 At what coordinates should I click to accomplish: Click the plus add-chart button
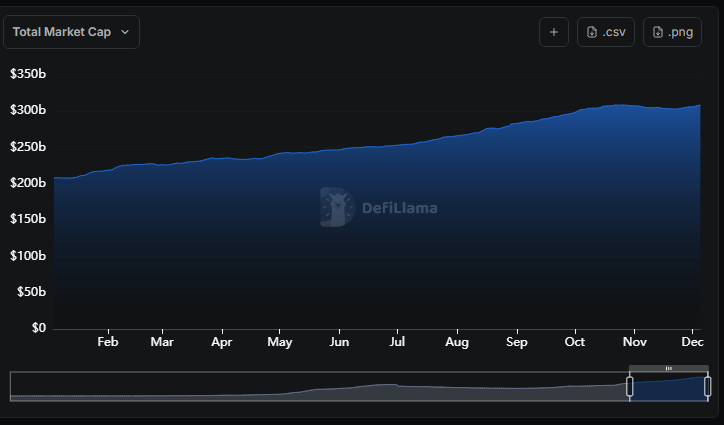(554, 32)
